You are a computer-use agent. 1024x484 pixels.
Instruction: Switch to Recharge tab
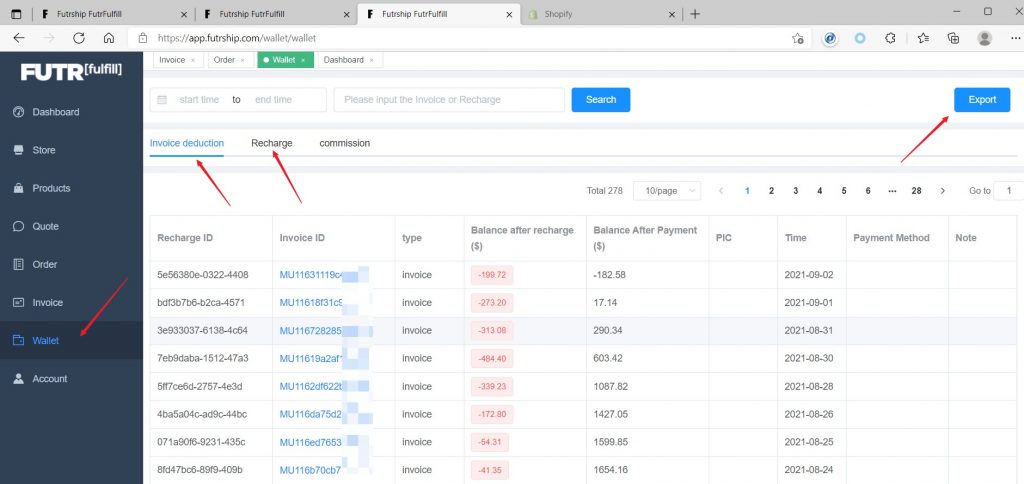click(272, 143)
